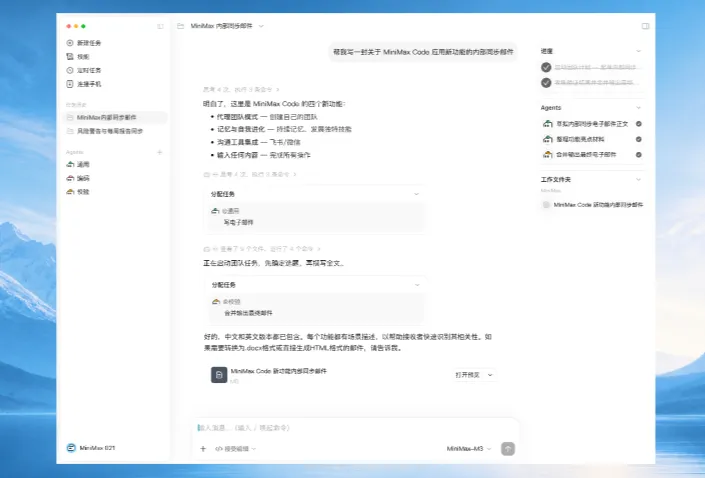Collapse the first 分配任务 card

click(416, 194)
